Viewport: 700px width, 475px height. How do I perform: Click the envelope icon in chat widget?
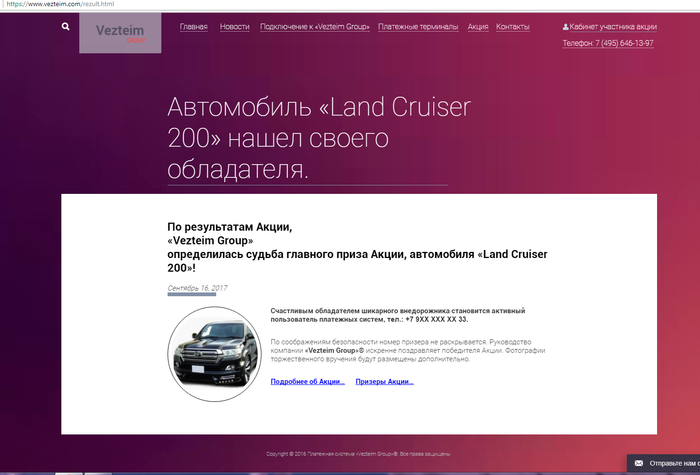637,463
